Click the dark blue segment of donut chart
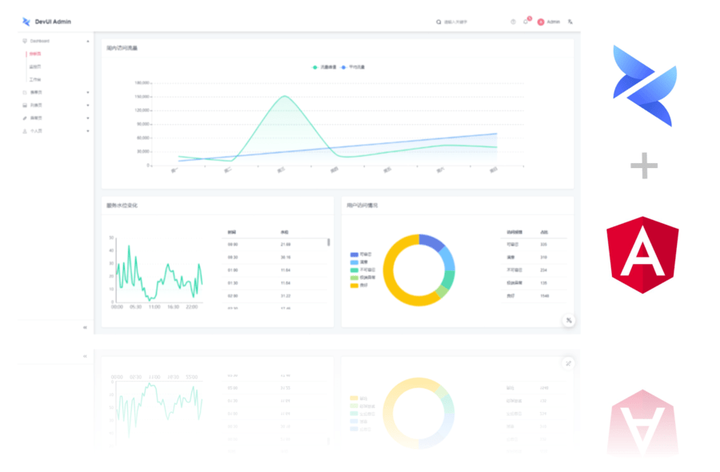Screen dimensions: 720x472 click(432, 241)
